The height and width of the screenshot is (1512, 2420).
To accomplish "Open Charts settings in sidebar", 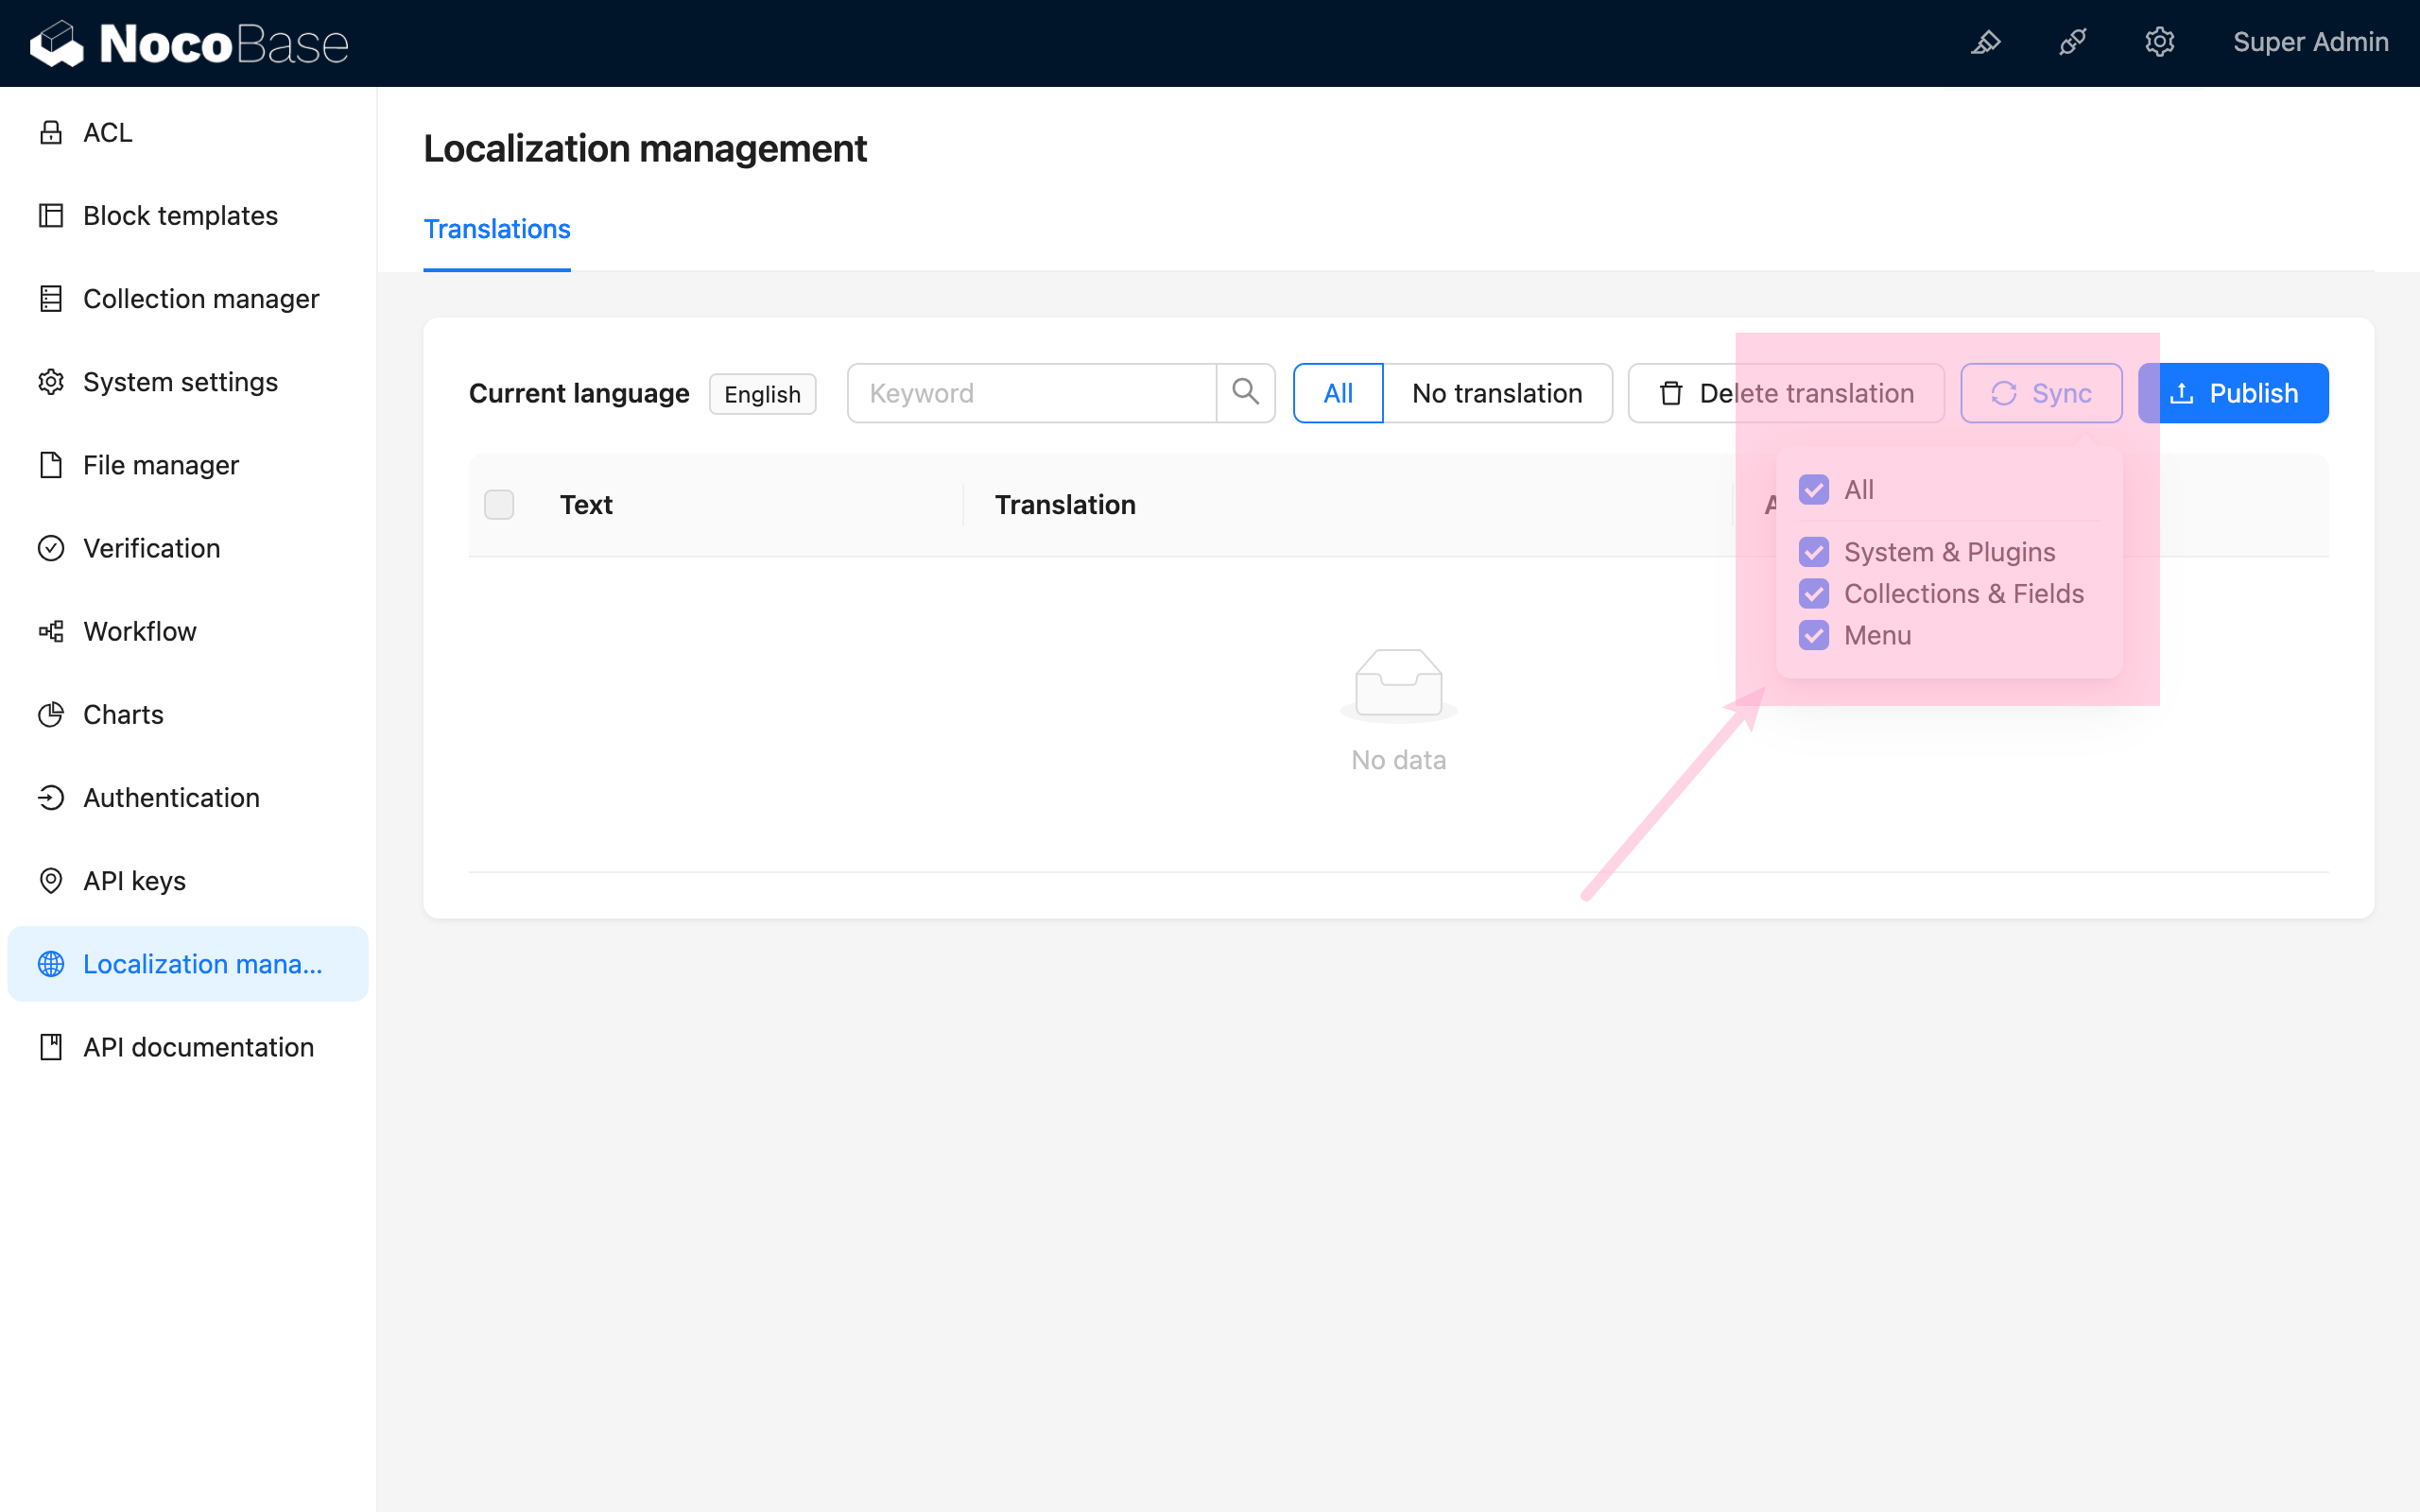I will [122, 714].
